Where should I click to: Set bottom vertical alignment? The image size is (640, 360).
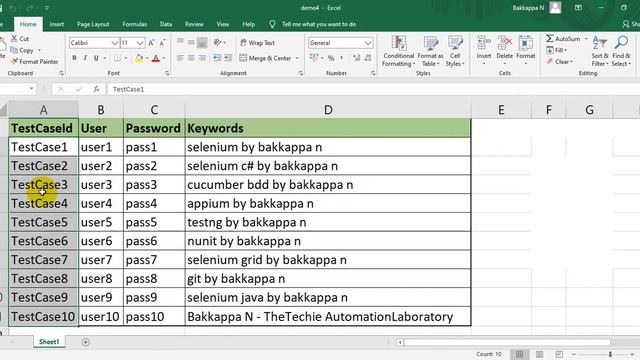coord(202,42)
